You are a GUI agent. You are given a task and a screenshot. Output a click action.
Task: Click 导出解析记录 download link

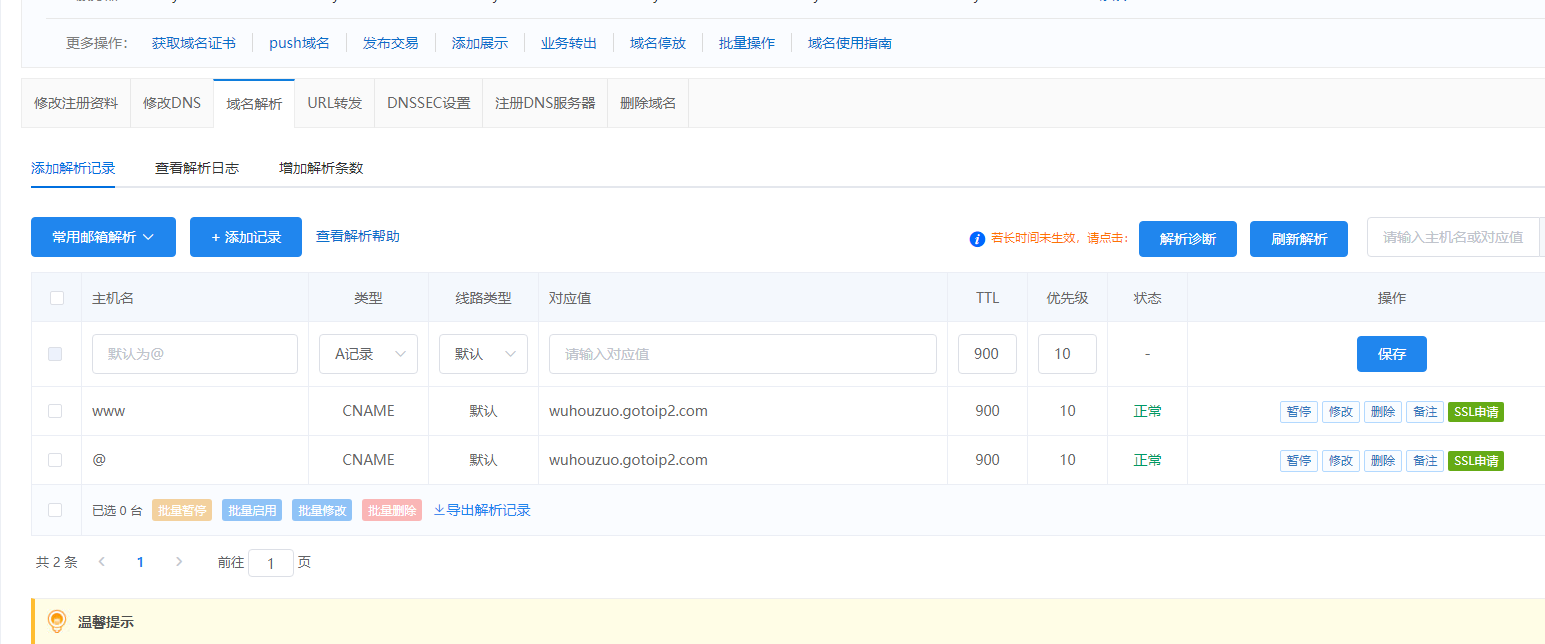[482, 510]
